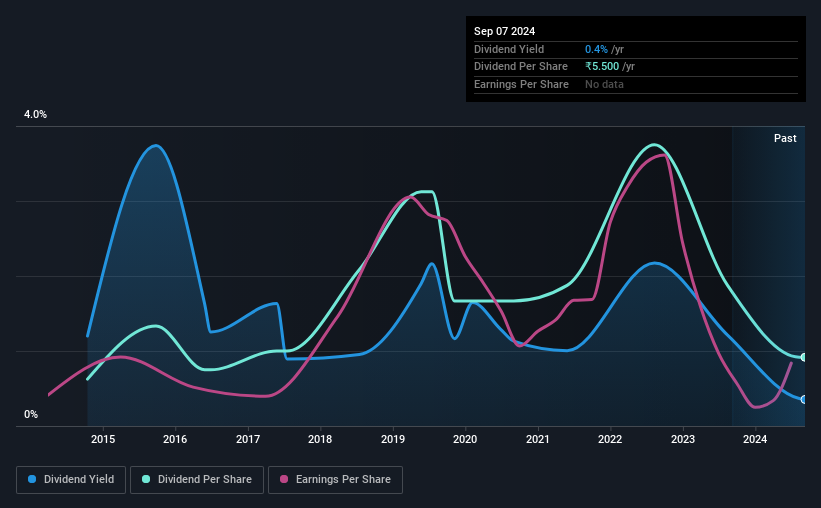Click the Earnings Per Share tooltip row label
This screenshot has height=508, width=821.
click(x=521, y=84)
